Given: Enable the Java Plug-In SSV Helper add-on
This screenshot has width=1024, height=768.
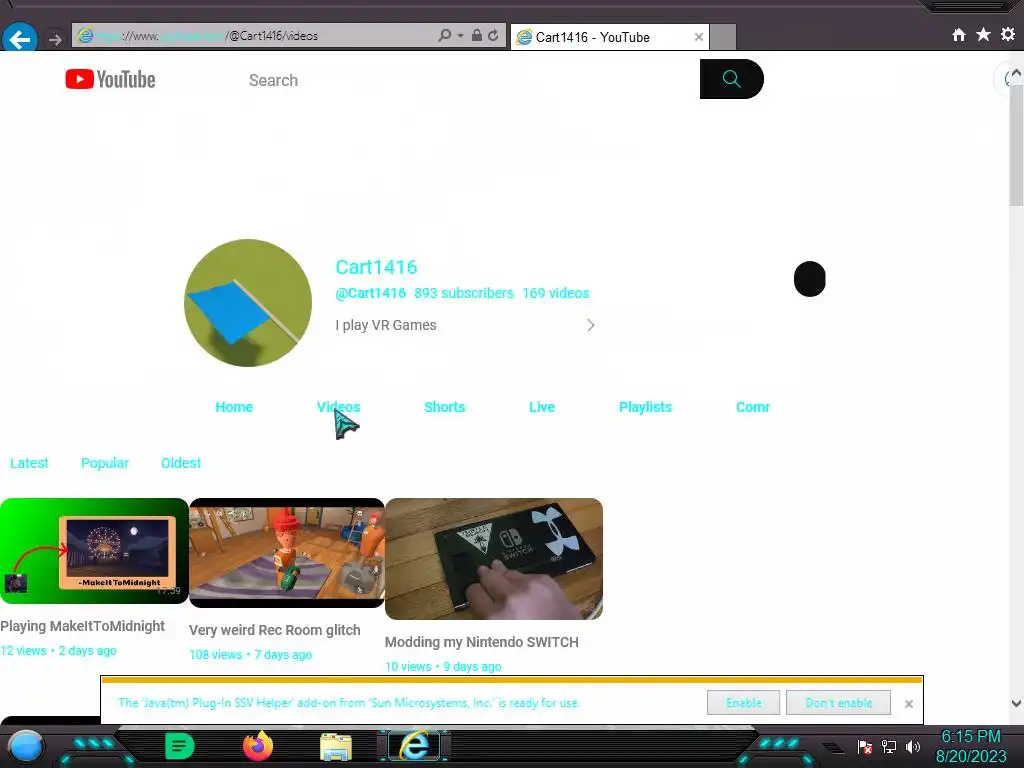Looking at the screenshot, I should [743, 703].
